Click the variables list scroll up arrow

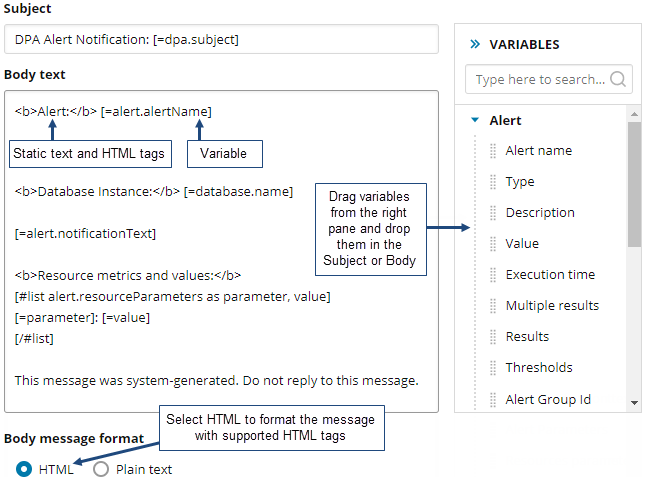pyautogui.click(x=634, y=115)
